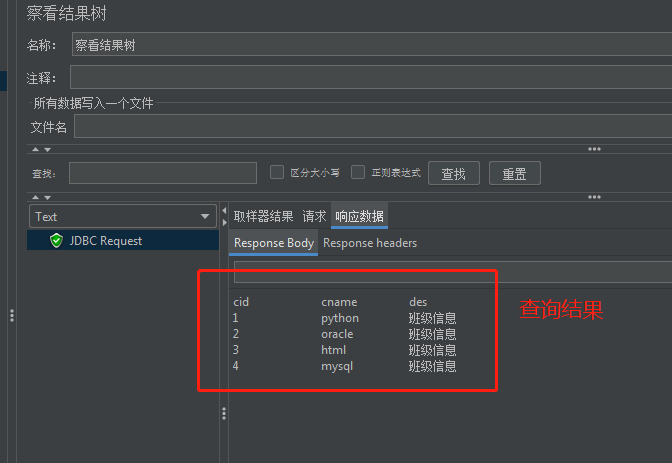Image resolution: width=672 pixels, height=463 pixels.
Task: Enable the 正则表达式 checkbox
Action: tap(358, 172)
